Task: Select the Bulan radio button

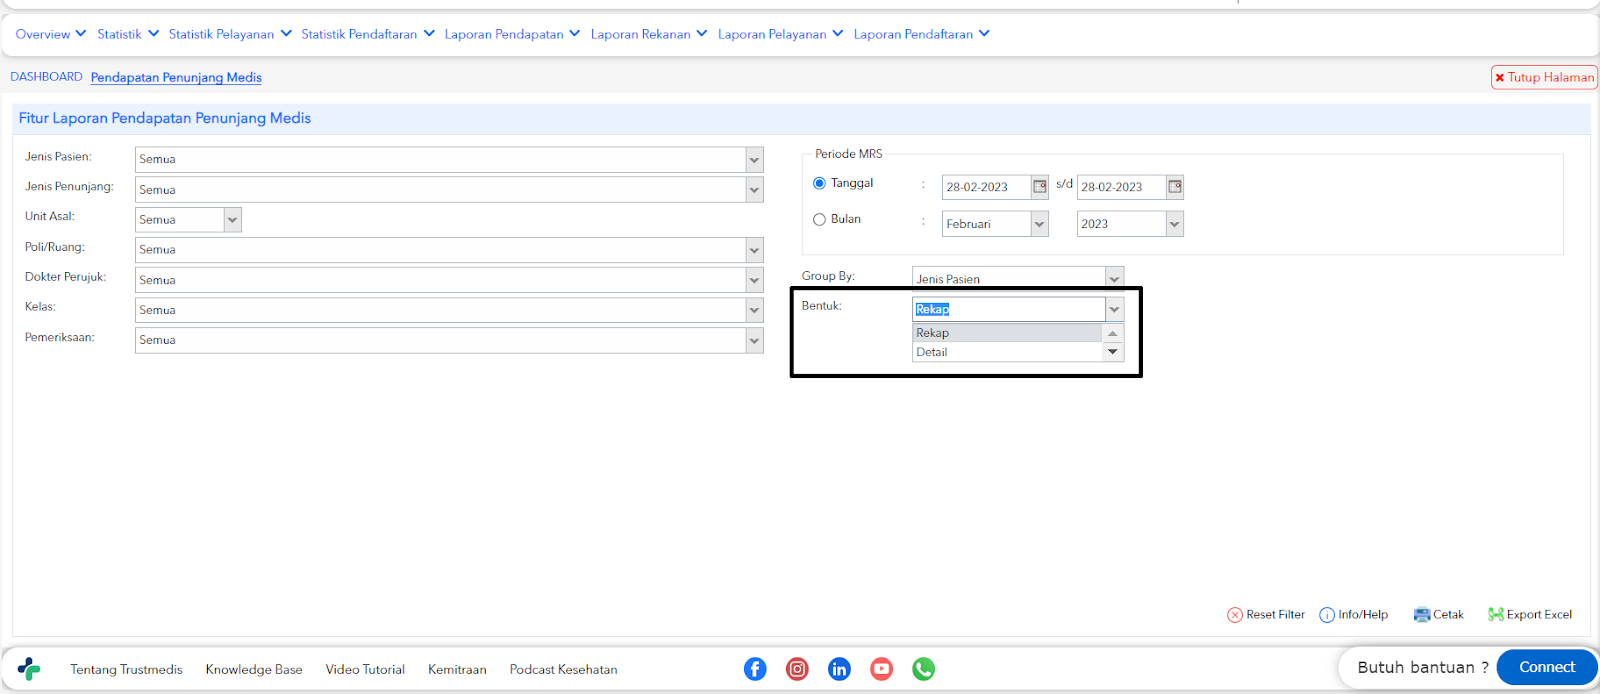Action: (x=820, y=219)
